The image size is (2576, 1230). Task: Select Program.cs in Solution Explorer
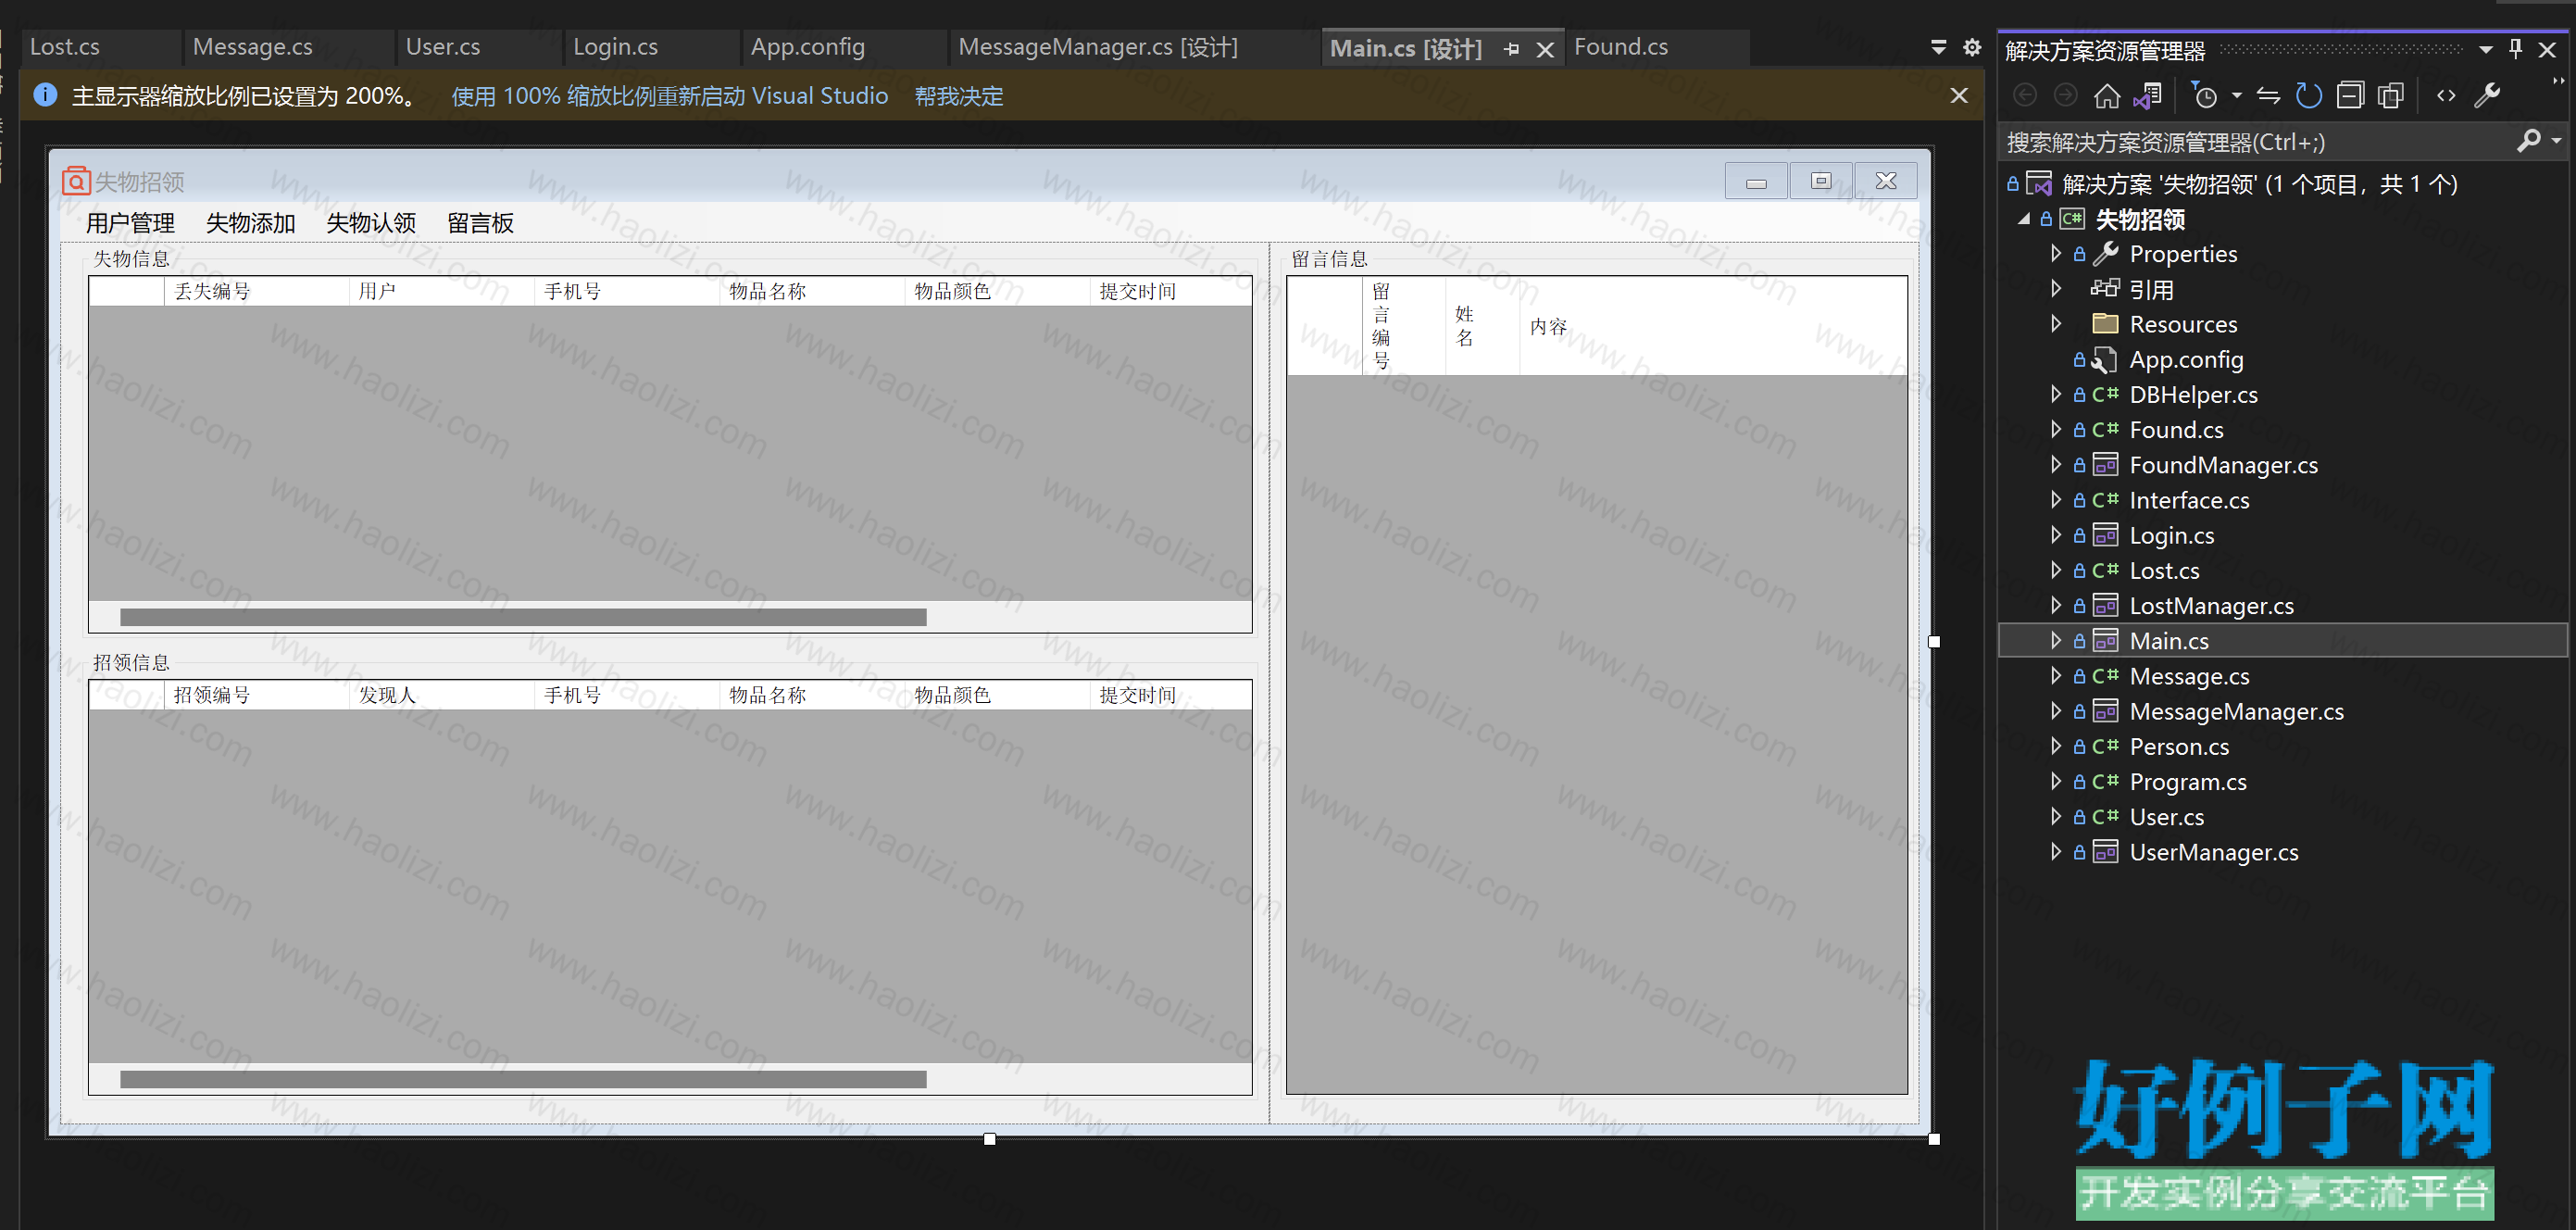click(x=2187, y=781)
